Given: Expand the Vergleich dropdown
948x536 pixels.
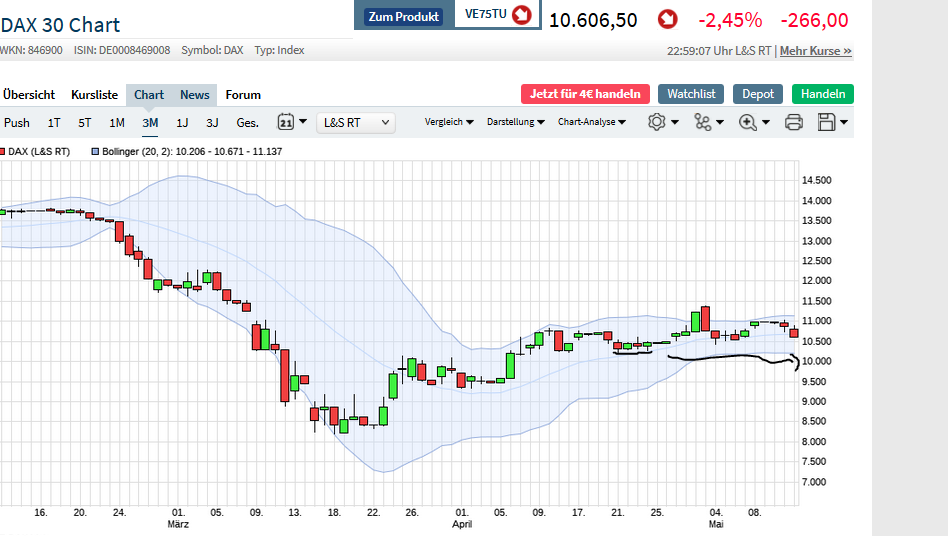Looking at the screenshot, I should 449,122.
